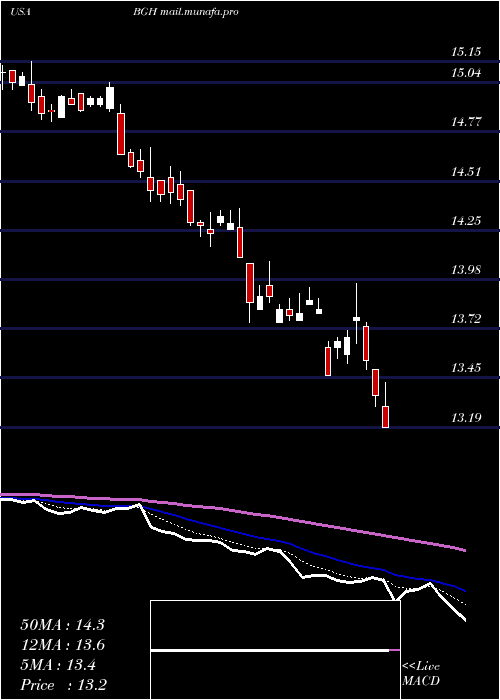This screenshot has height=700, width=500.
Task: Click the Price : 13.2 reading
Action: (63, 685)
